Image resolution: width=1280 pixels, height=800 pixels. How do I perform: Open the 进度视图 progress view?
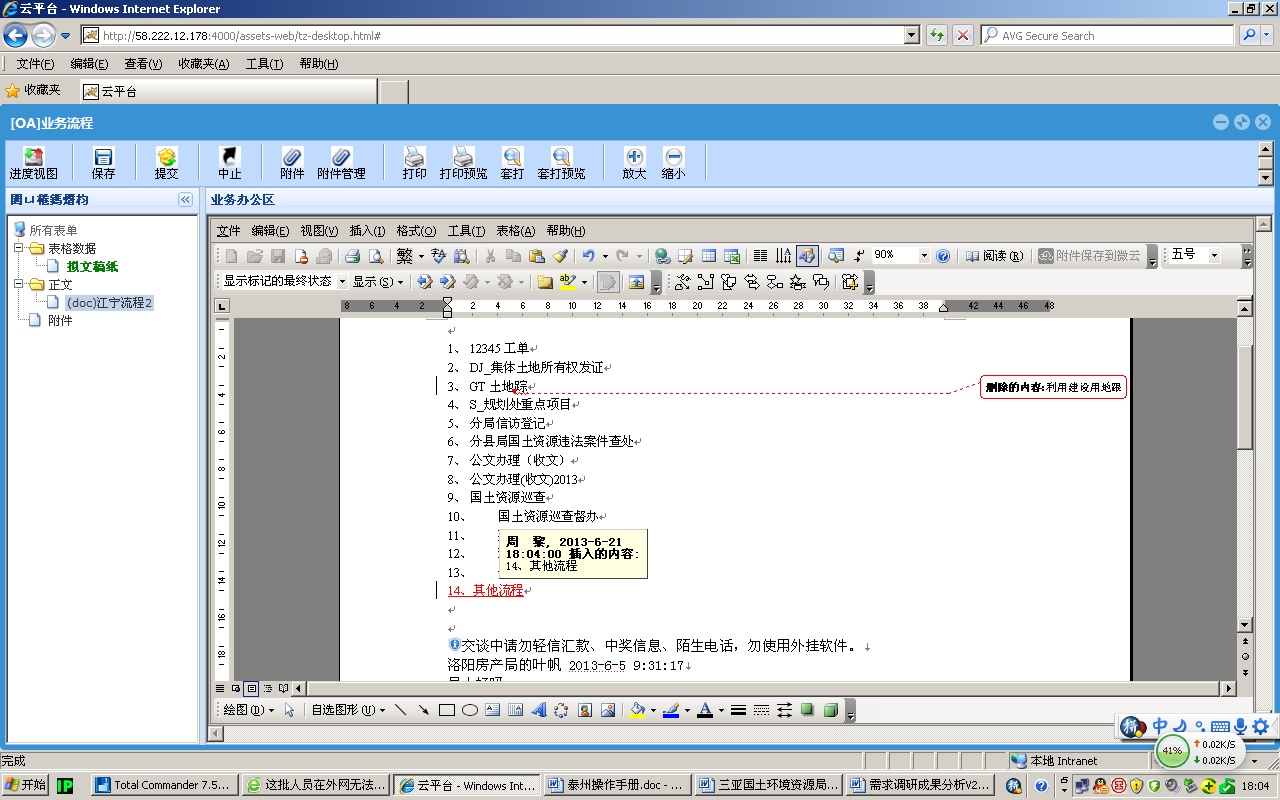(x=34, y=163)
